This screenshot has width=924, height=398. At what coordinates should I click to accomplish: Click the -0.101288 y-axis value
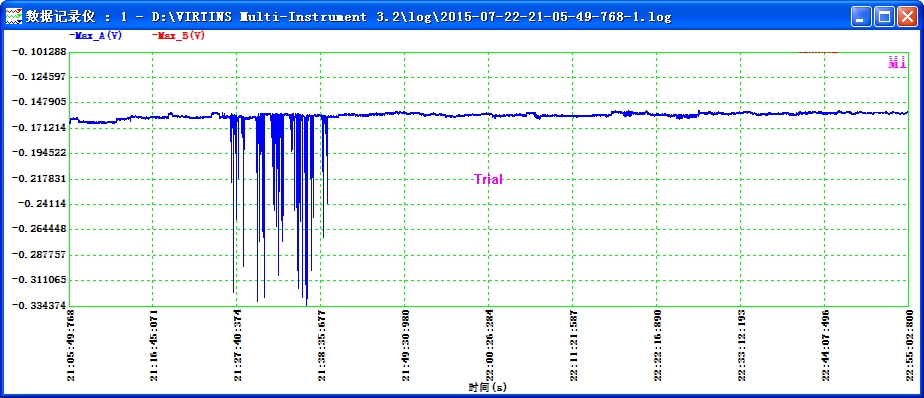coord(39,51)
